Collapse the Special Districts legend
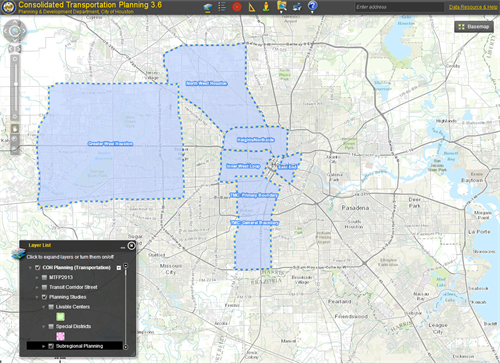 pyautogui.click(x=44, y=326)
